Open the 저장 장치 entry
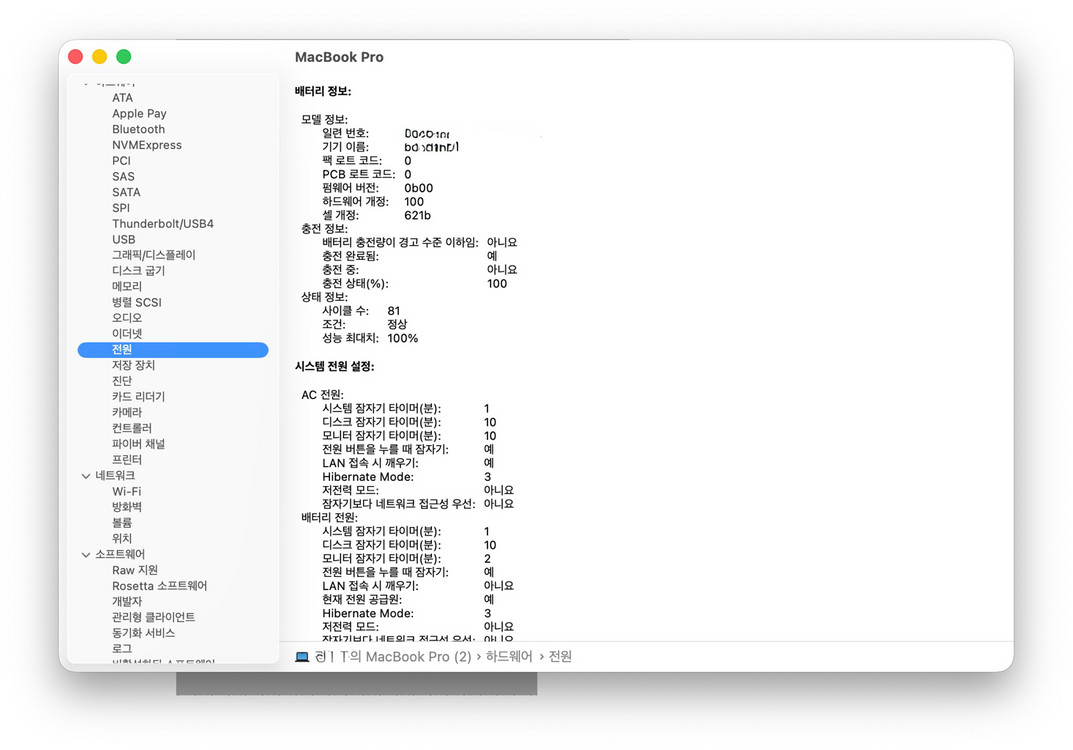Image resolution: width=1073 pixels, height=750 pixels. click(133, 365)
